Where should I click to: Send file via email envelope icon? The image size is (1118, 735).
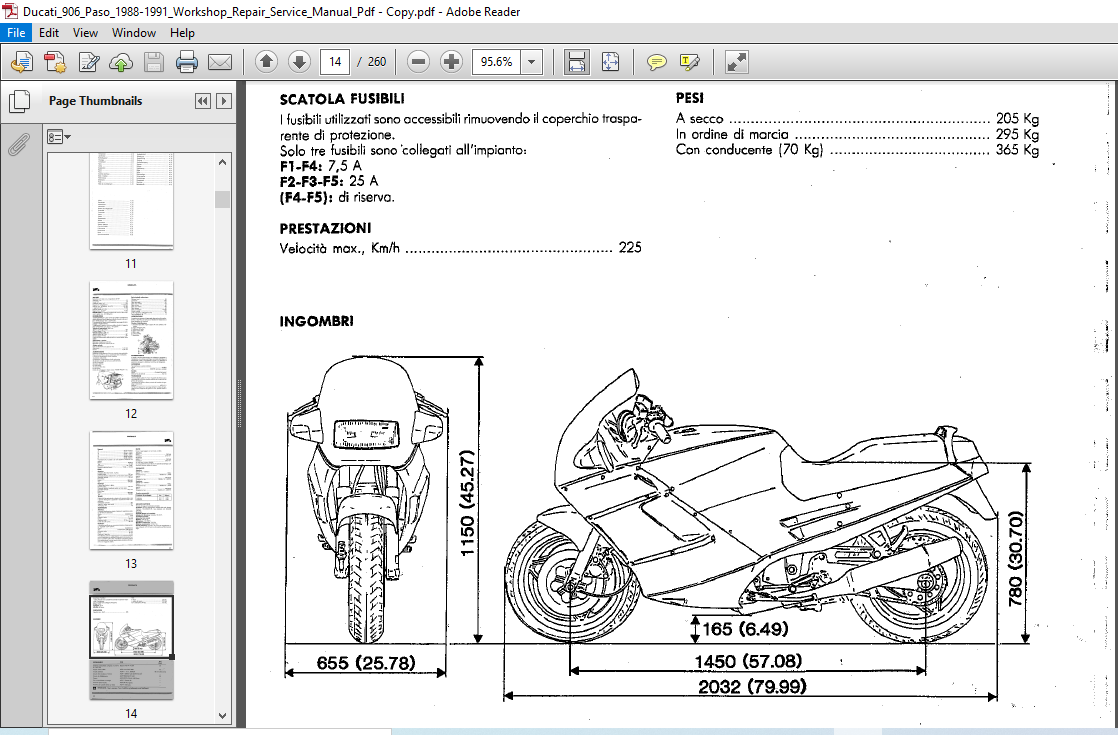[x=220, y=62]
